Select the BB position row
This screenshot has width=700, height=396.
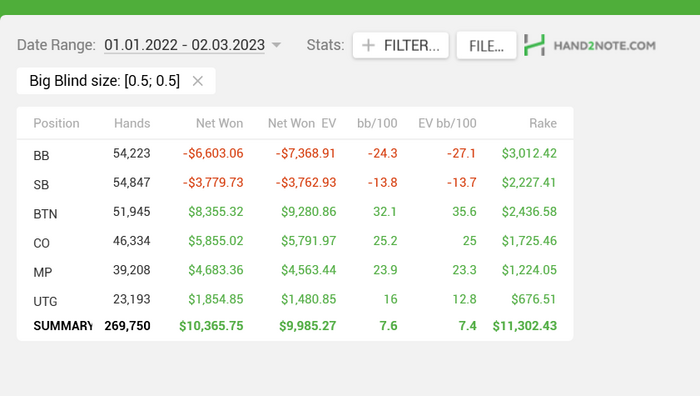pyautogui.click(x=295, y=154)
